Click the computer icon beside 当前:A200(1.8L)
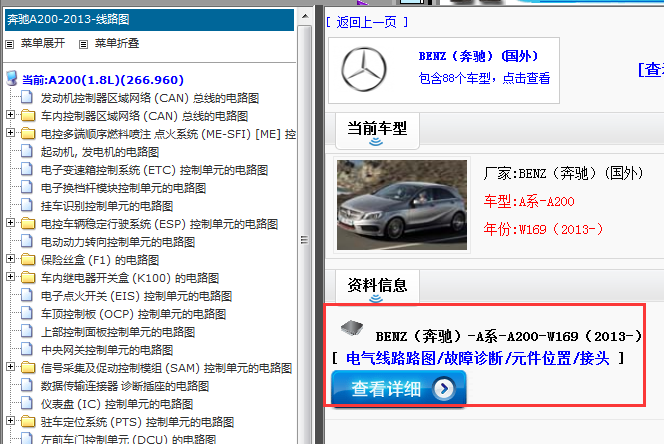 point(12,78)
